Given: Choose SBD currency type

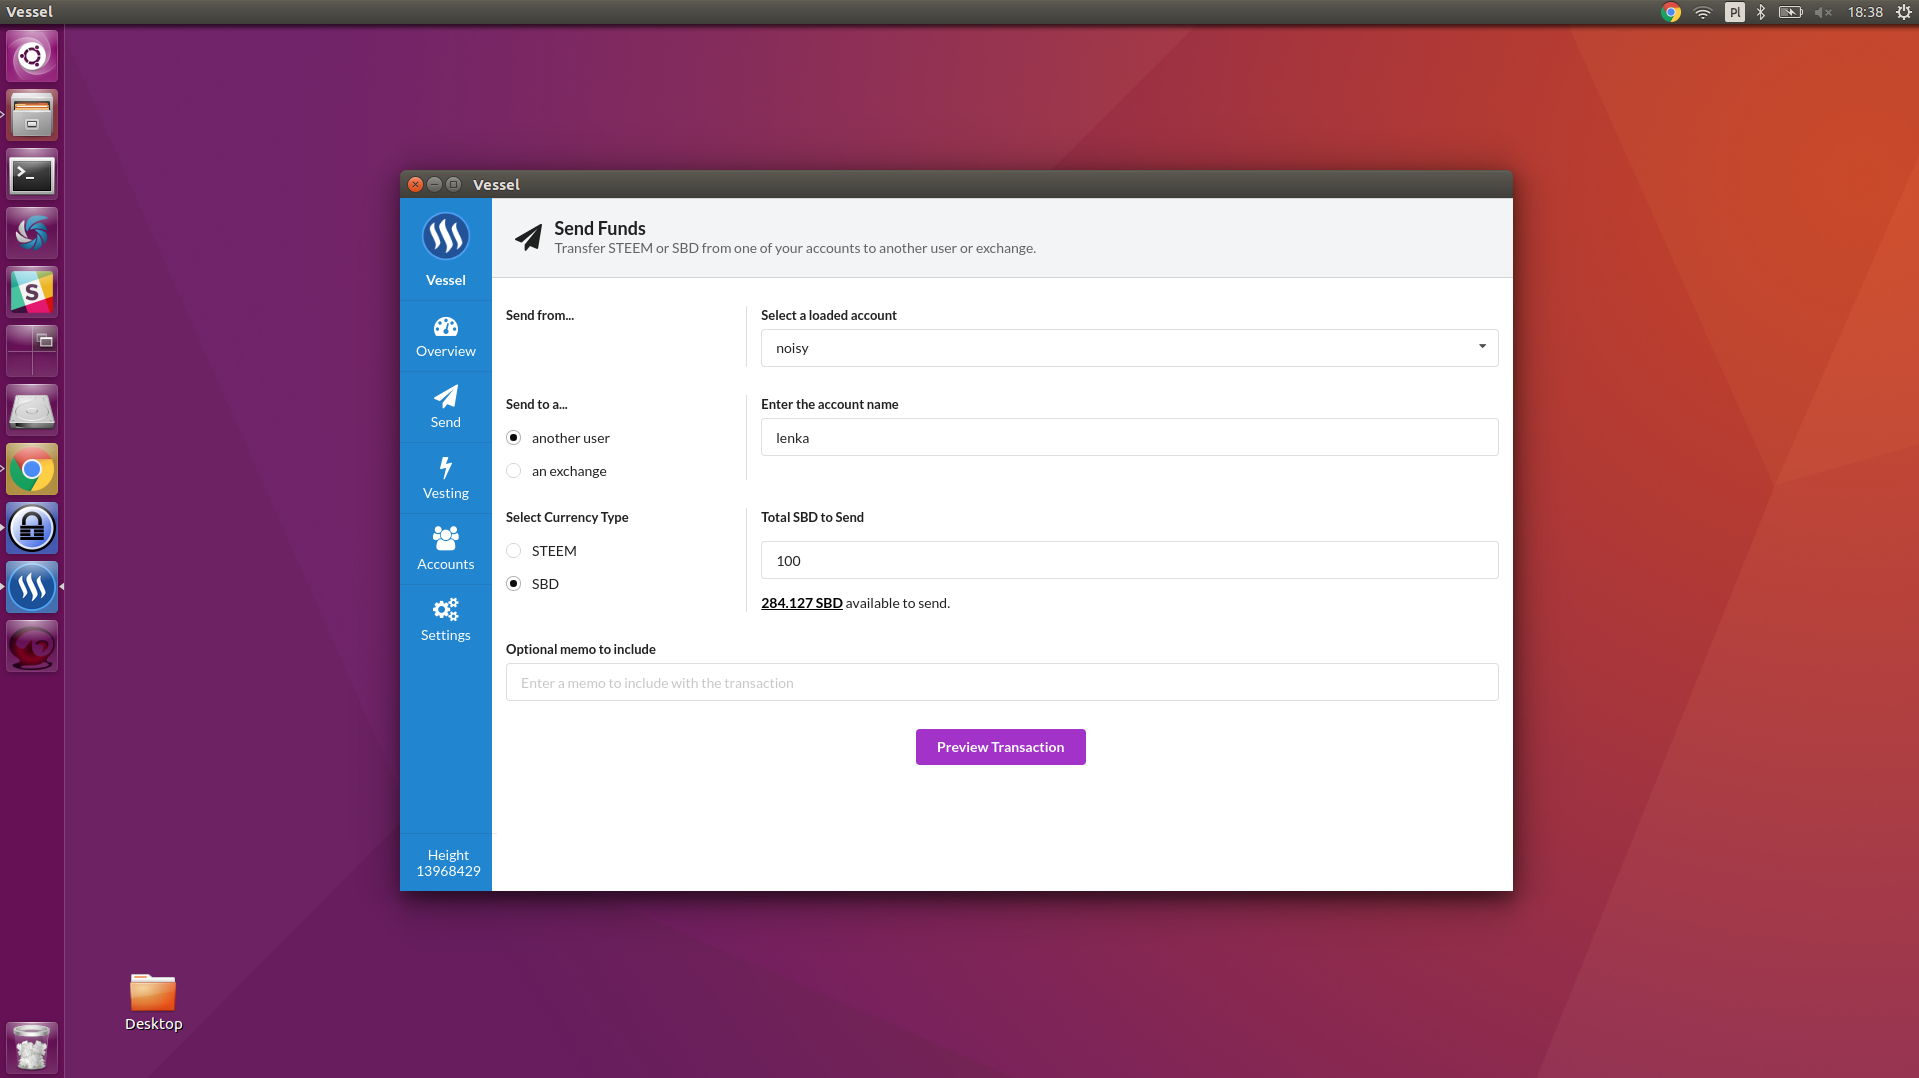Looking at the screenshot, I should point(514,584).
